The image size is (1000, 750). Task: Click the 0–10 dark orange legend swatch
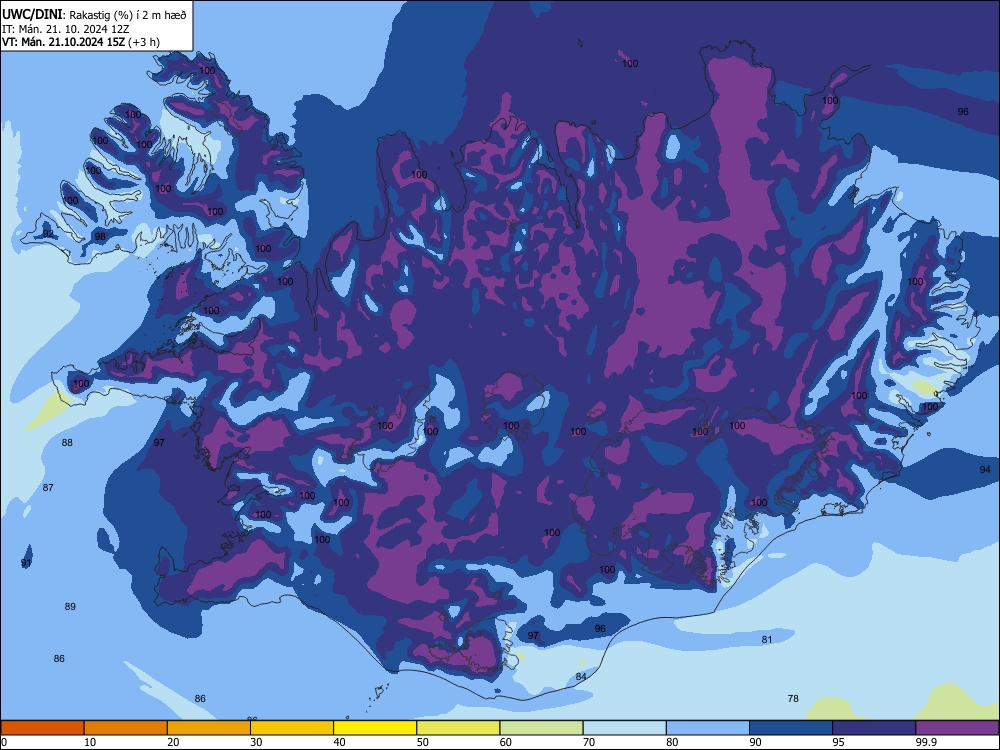(42, 728)
